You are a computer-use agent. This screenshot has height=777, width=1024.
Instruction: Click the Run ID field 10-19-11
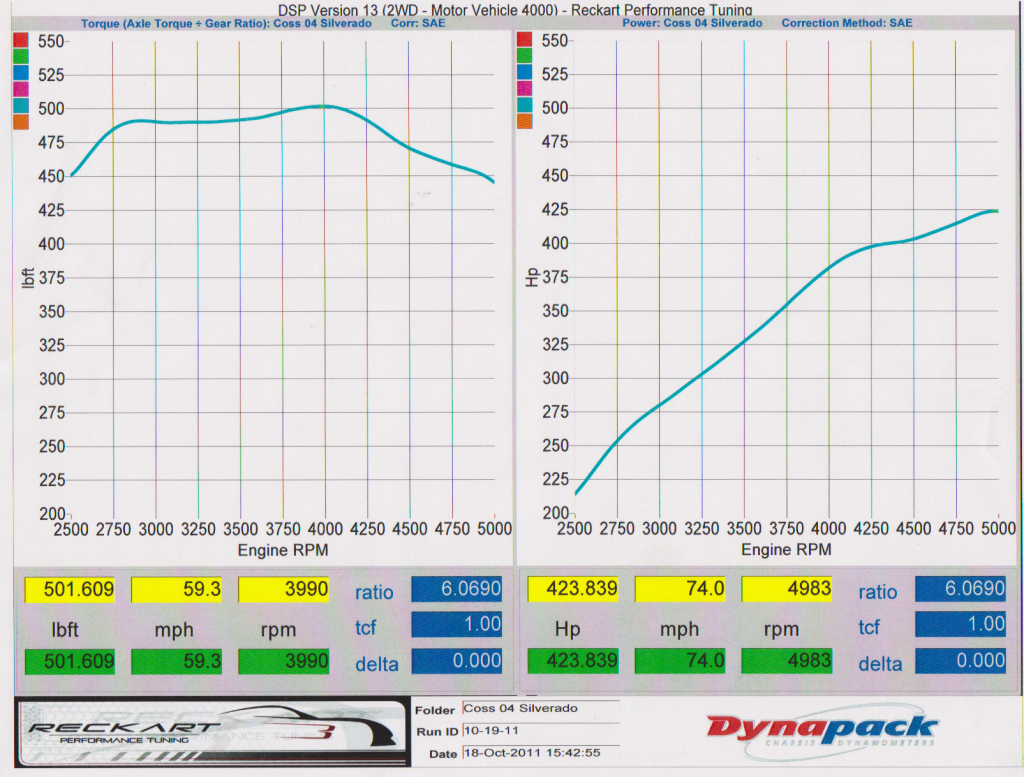point(541,731)
